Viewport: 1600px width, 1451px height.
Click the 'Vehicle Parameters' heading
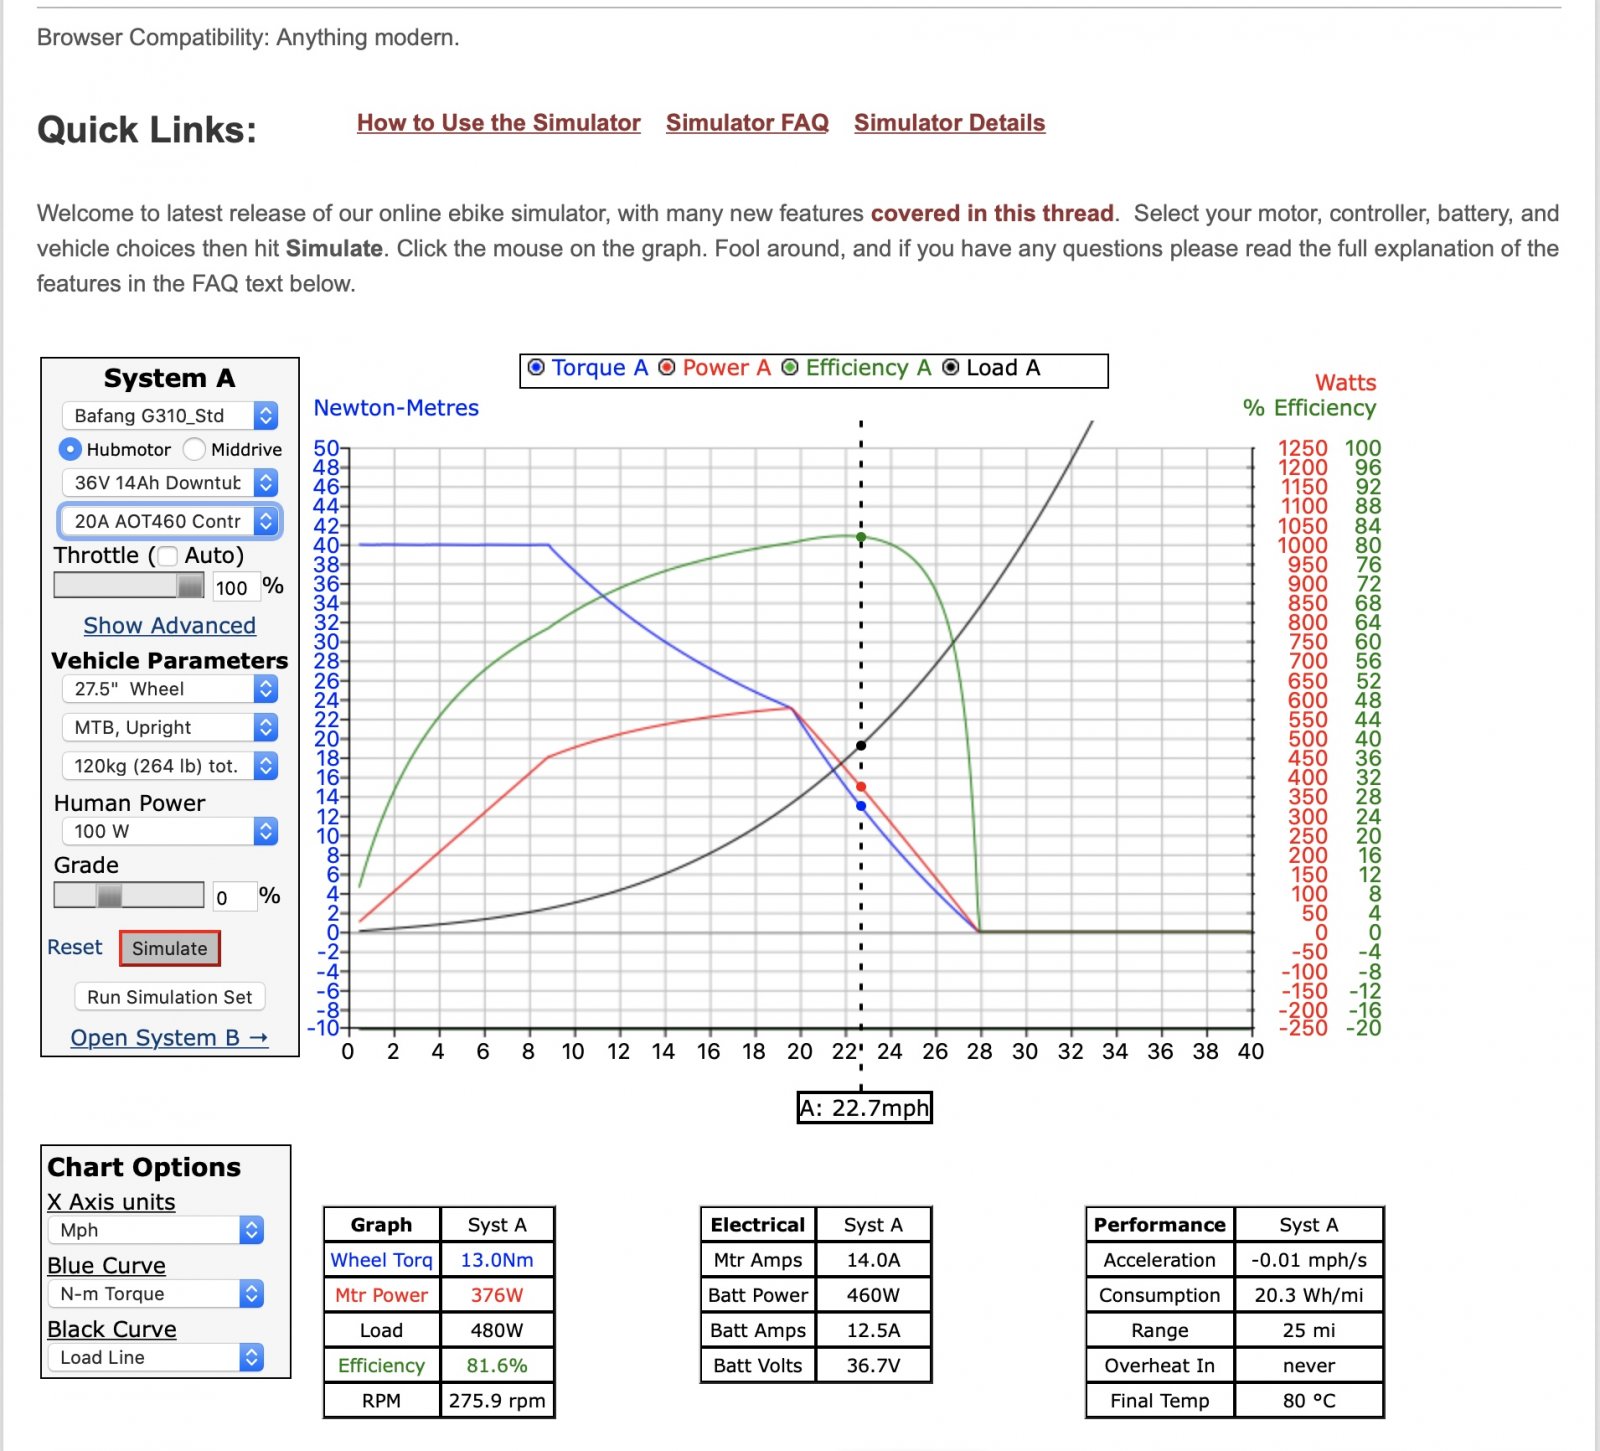[x=169, y=660]
